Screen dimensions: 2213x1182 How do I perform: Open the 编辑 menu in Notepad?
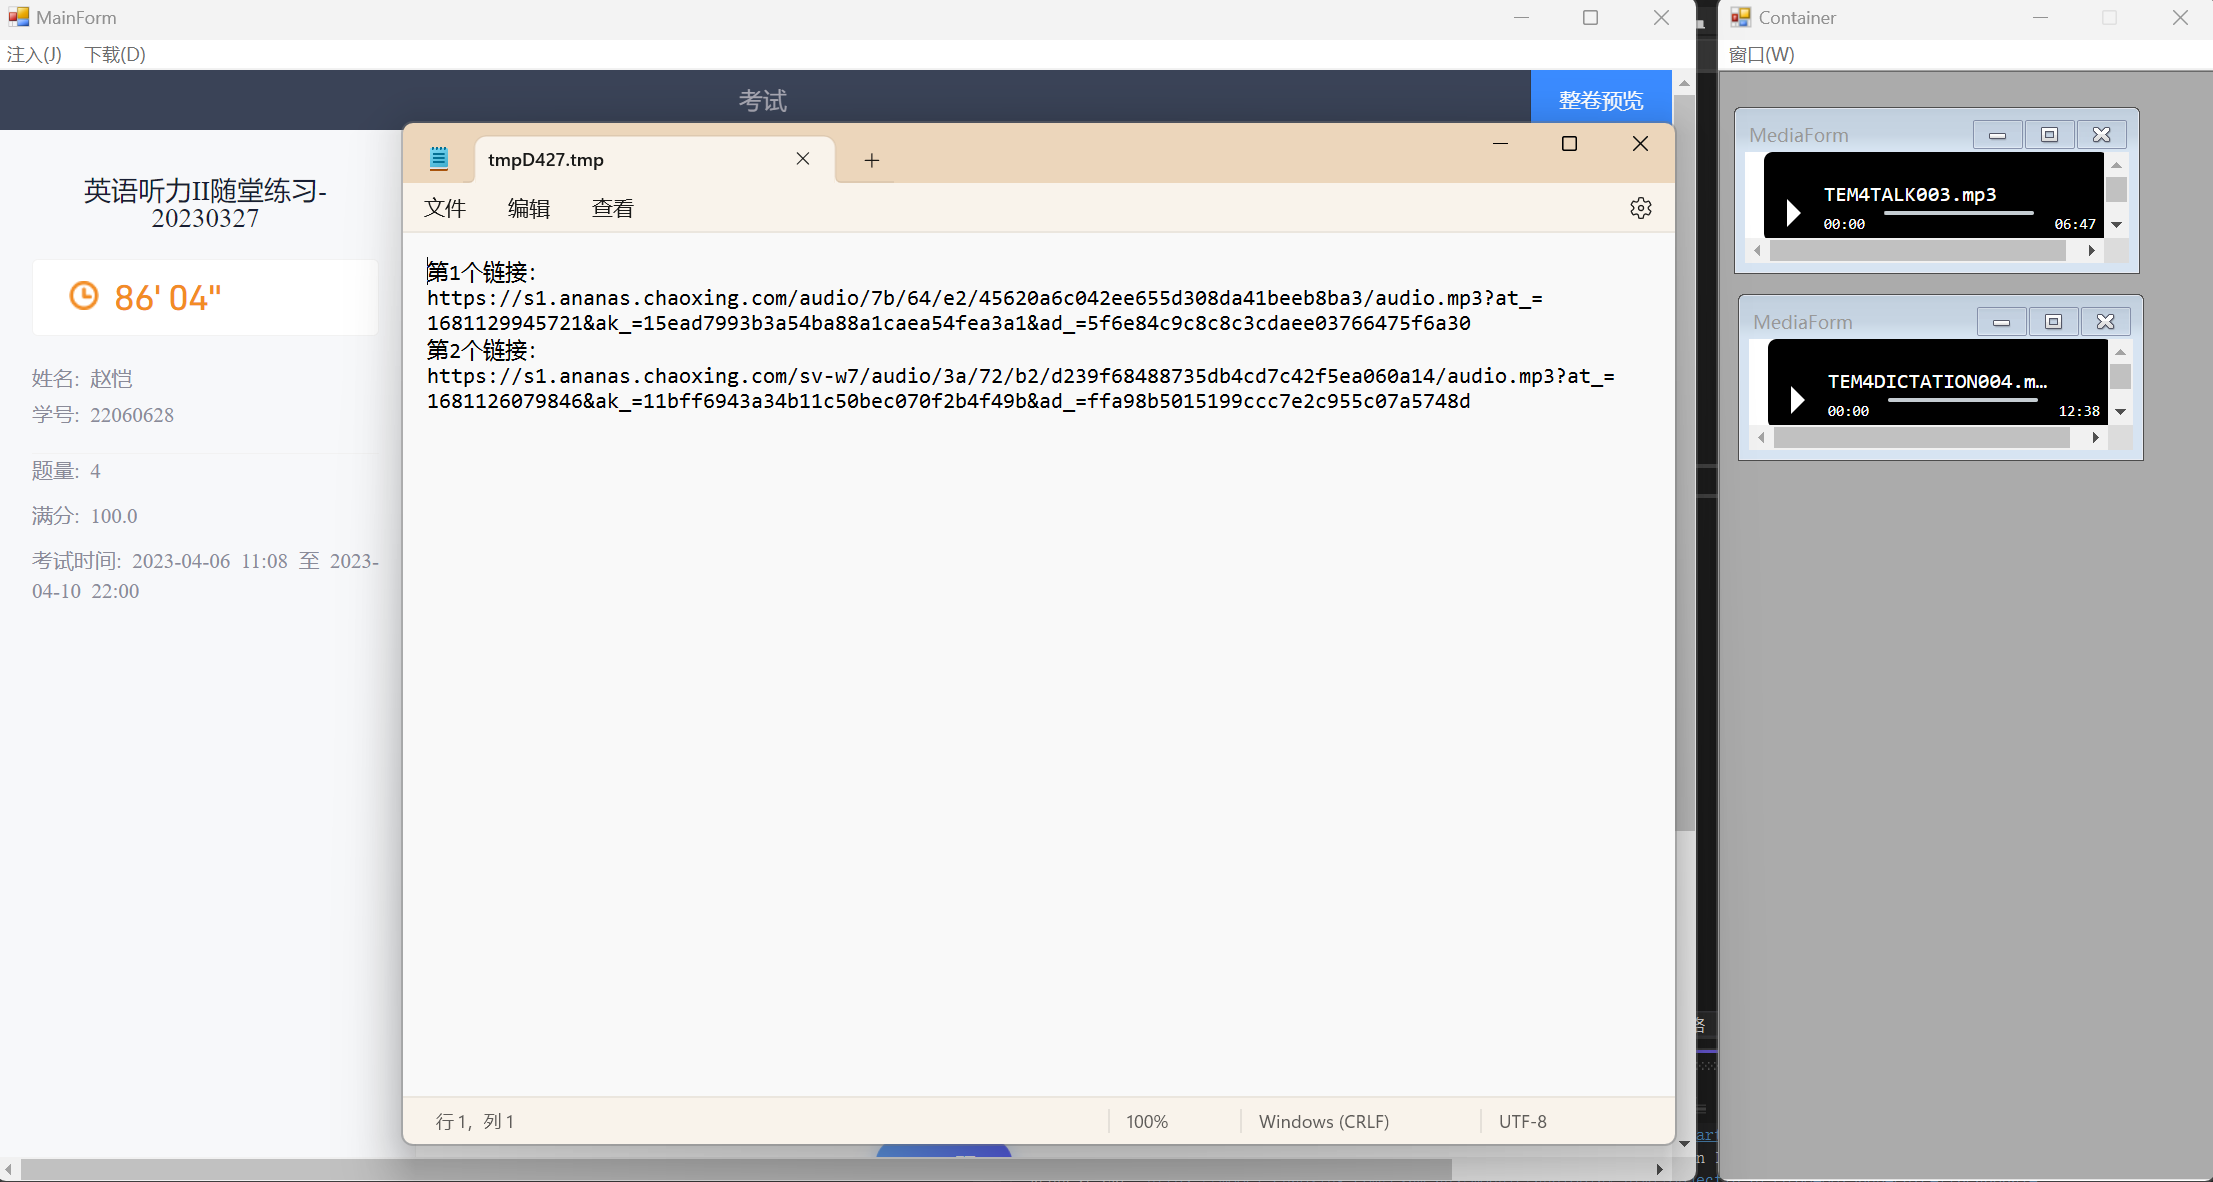528,208
